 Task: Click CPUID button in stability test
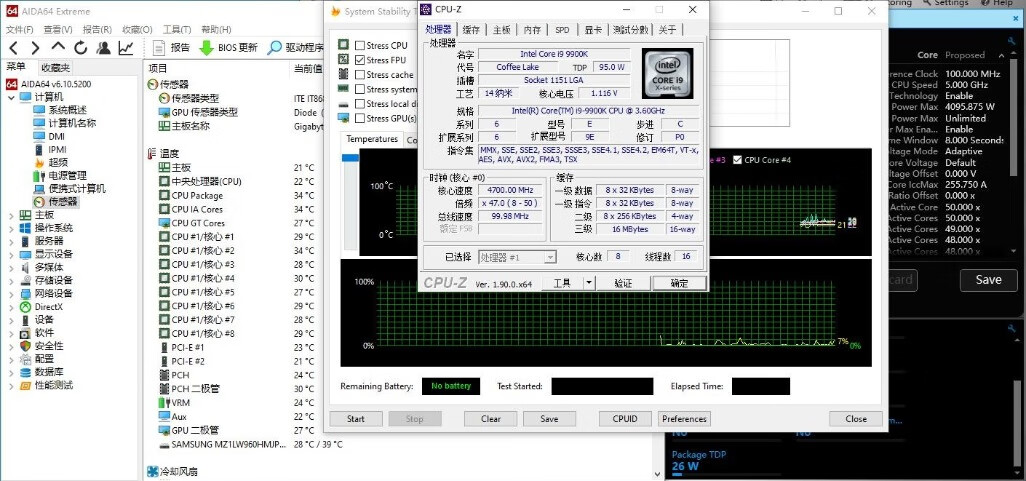tap(626, 419)
